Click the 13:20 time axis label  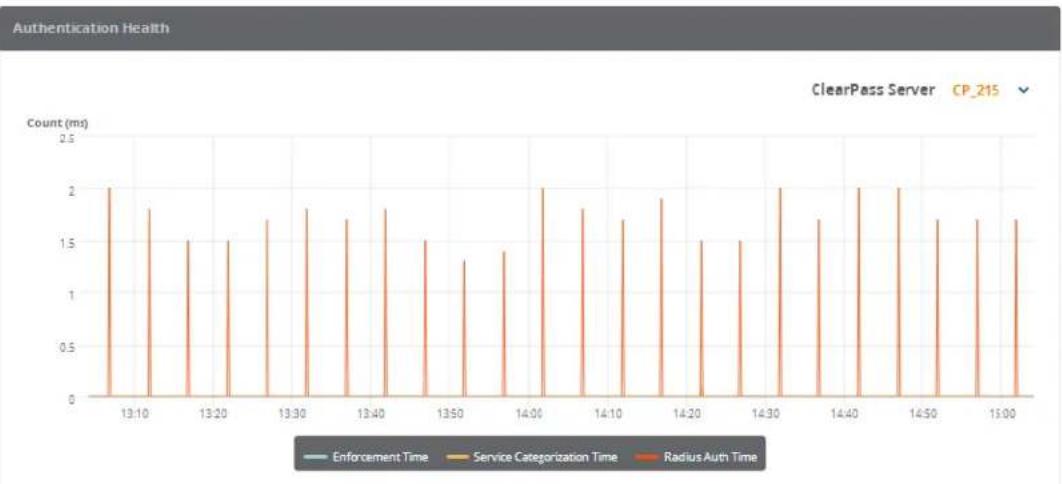pyautogui.click(x=213, y=412)
